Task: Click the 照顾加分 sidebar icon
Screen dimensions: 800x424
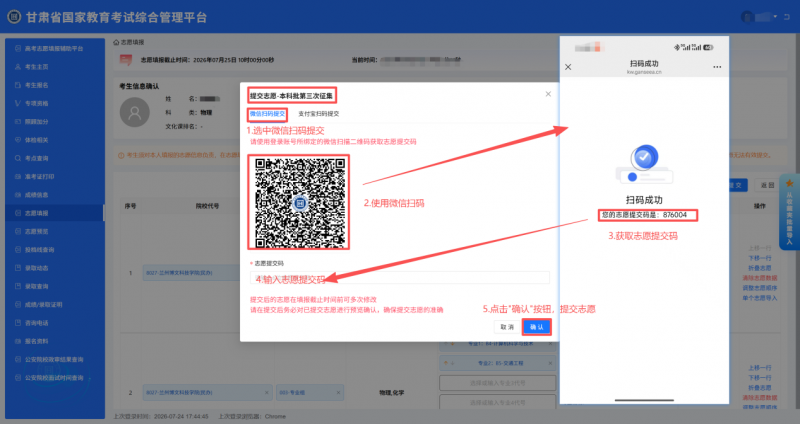Action: pos(18,122)
